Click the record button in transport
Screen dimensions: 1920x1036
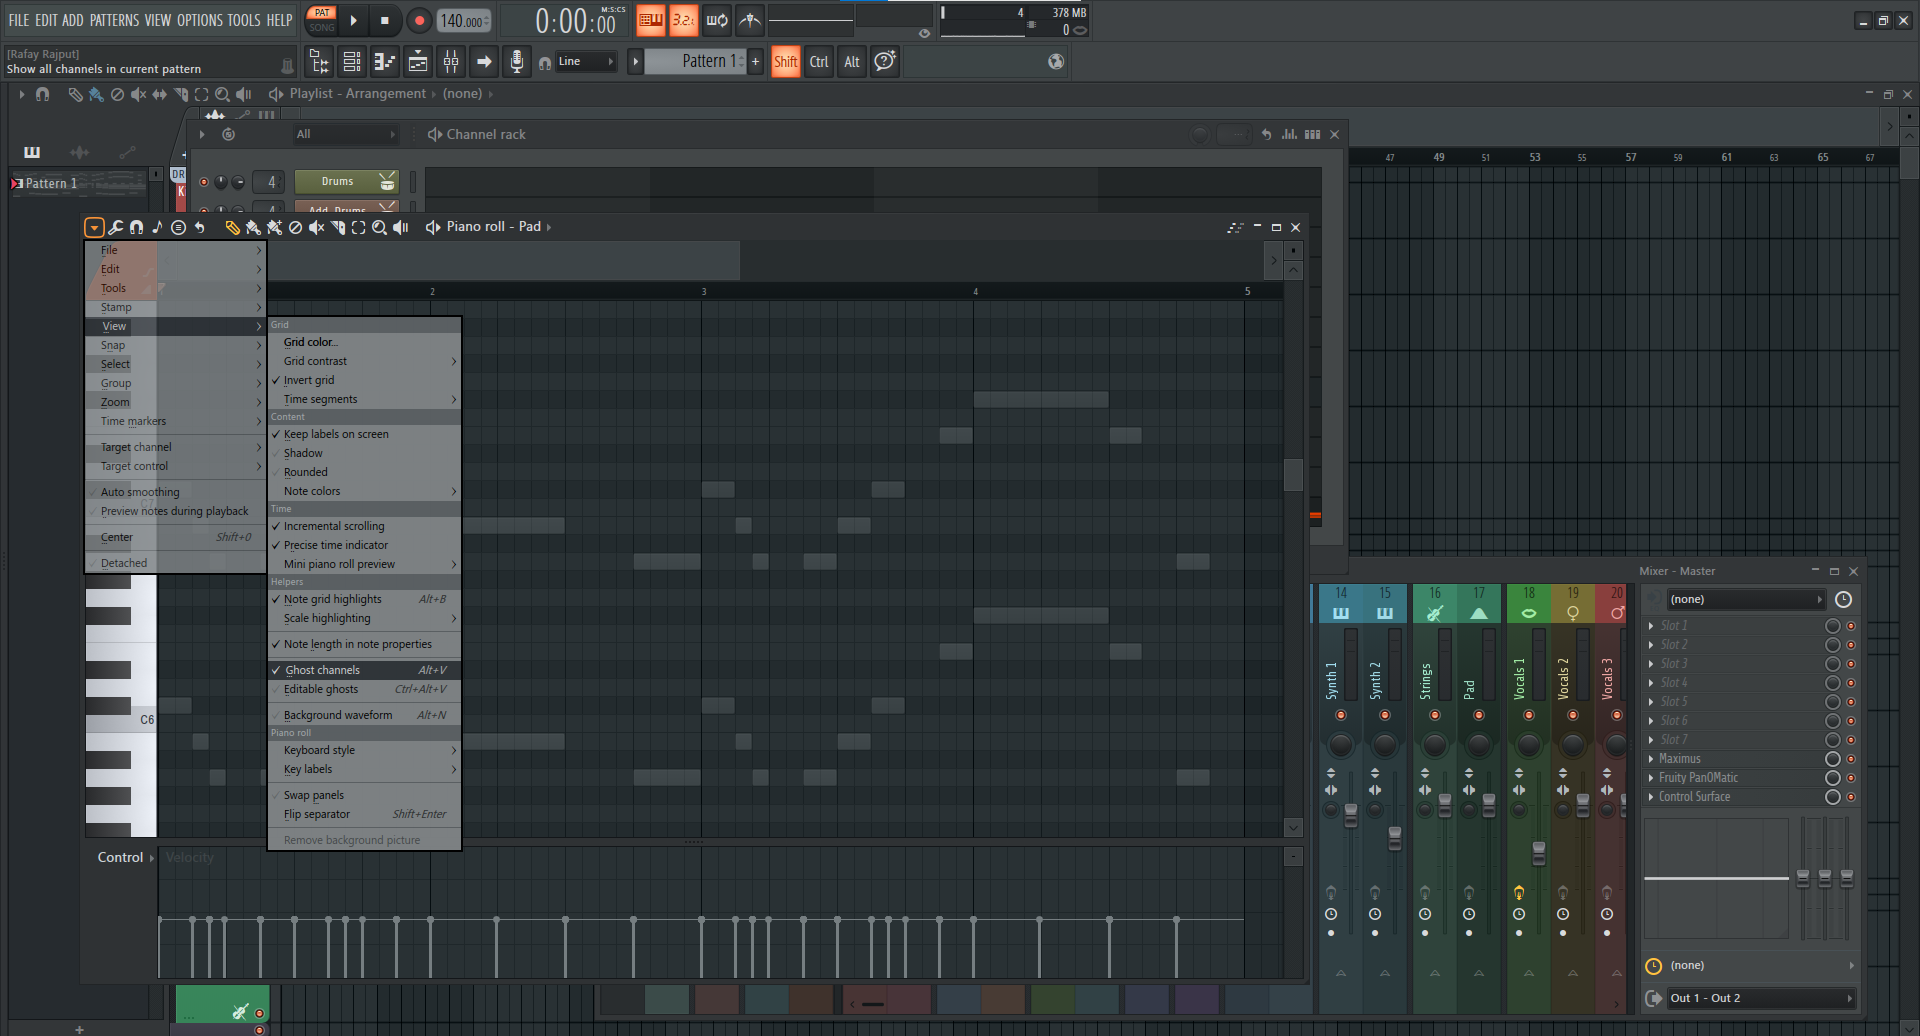coord(419,20)
